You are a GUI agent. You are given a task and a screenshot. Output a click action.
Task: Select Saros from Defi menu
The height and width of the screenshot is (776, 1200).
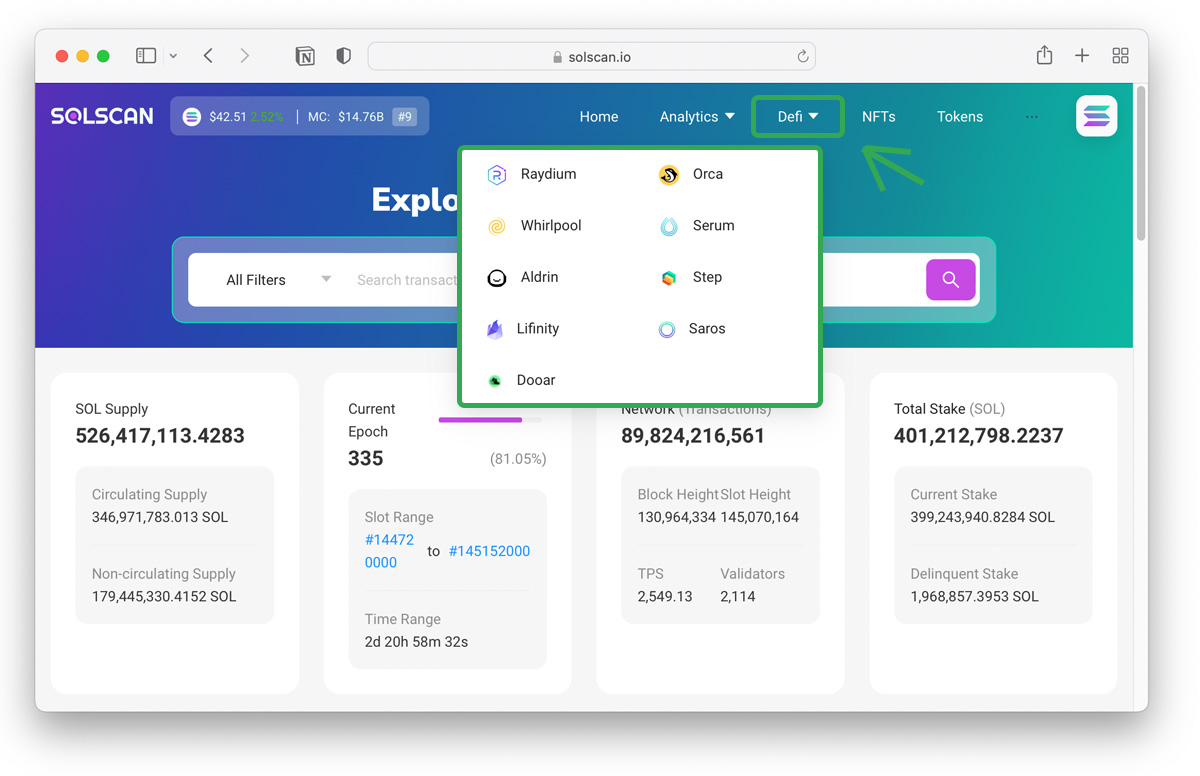click(x=707, y=329)
